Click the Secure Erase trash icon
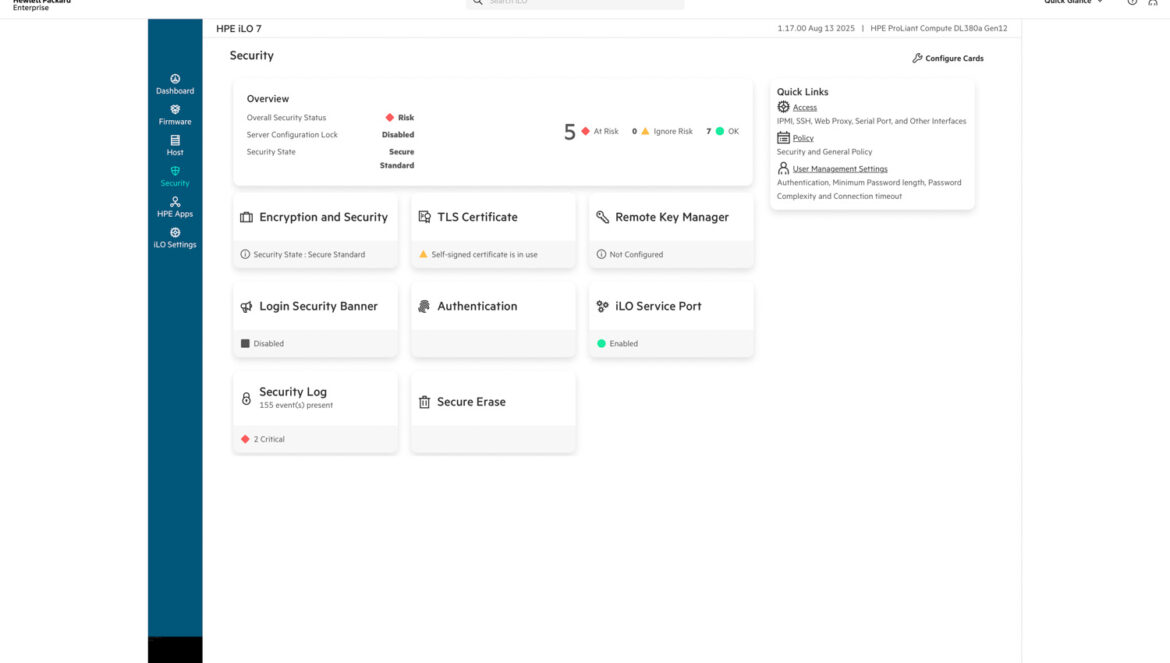 (x=424, y=402)
